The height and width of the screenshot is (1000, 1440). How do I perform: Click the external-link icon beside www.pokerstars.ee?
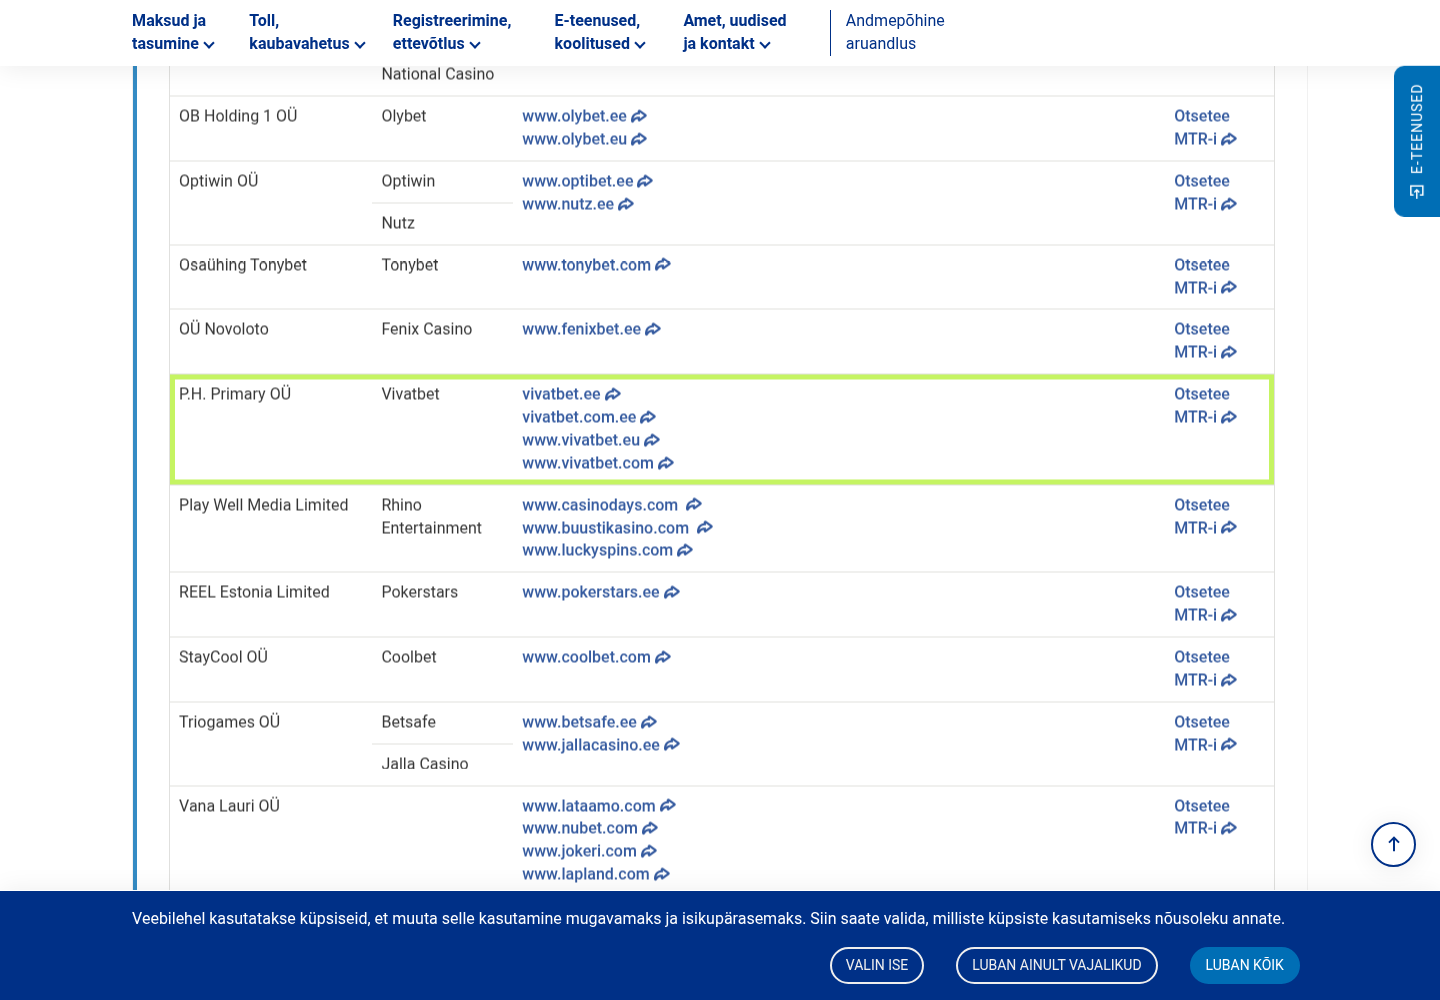[x=672, y=592]
